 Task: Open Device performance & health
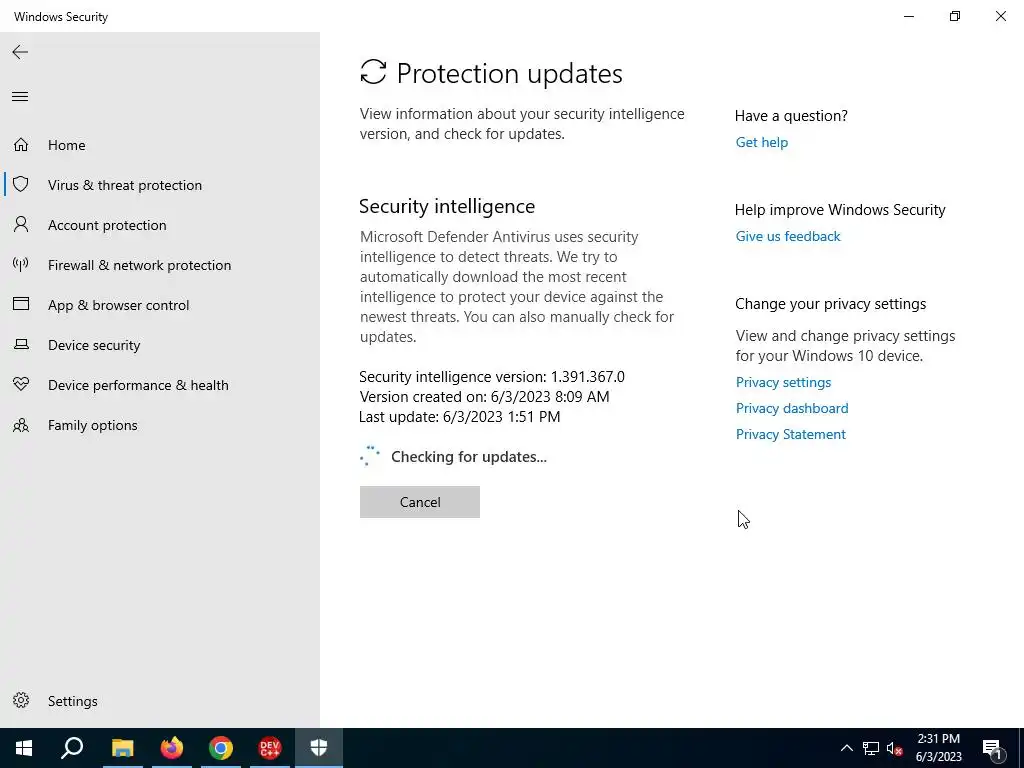[138, 385]
